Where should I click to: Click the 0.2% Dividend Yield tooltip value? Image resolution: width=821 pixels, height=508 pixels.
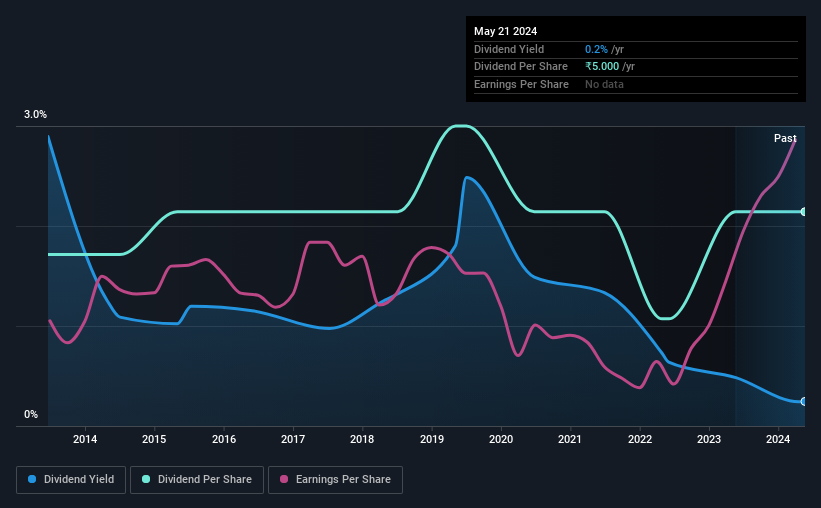(596, 49)
